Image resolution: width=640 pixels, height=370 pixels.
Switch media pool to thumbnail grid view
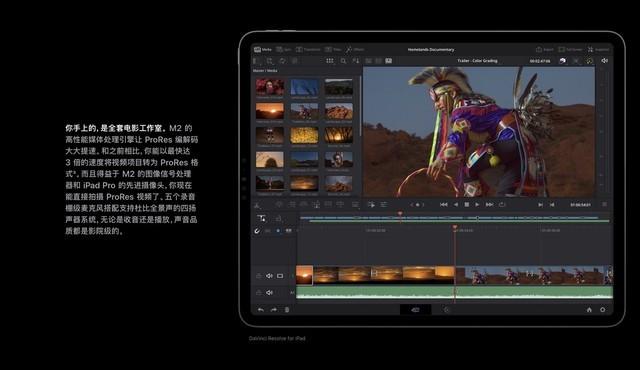click(329, 61)
